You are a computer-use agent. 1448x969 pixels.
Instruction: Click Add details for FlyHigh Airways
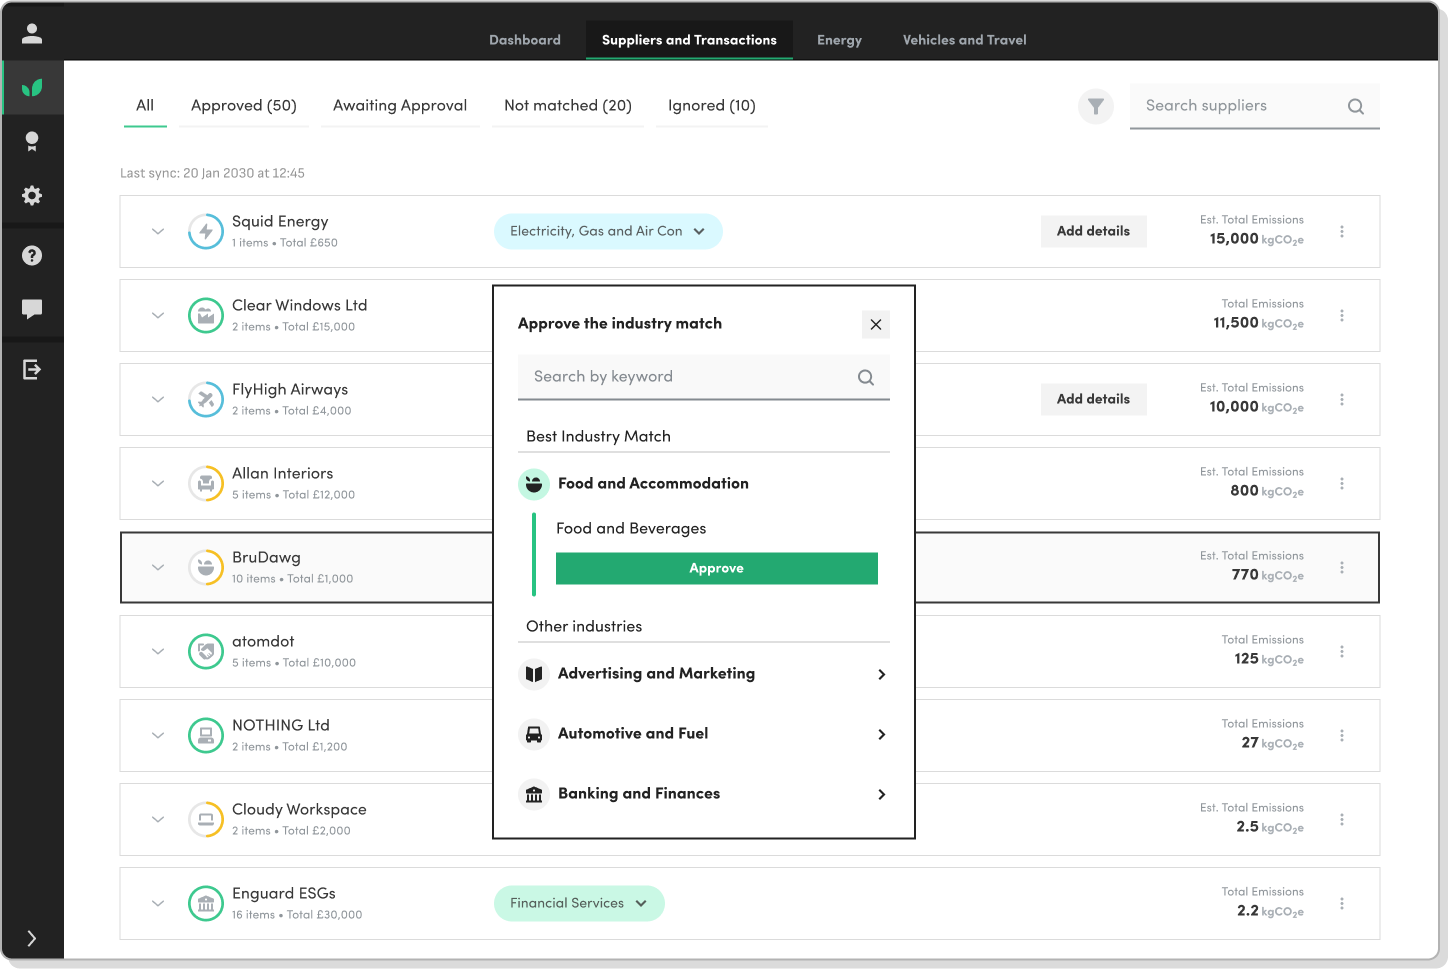click(1094, 399)
